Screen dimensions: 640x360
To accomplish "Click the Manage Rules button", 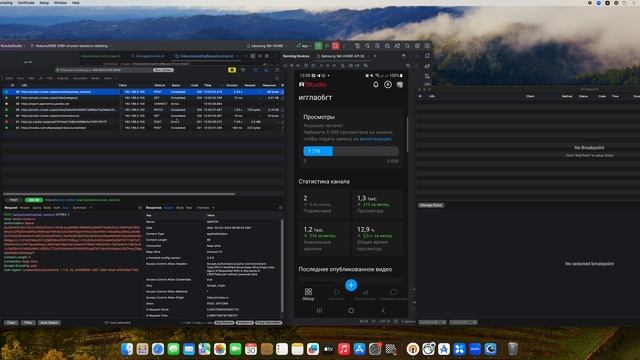I will 431,205.
